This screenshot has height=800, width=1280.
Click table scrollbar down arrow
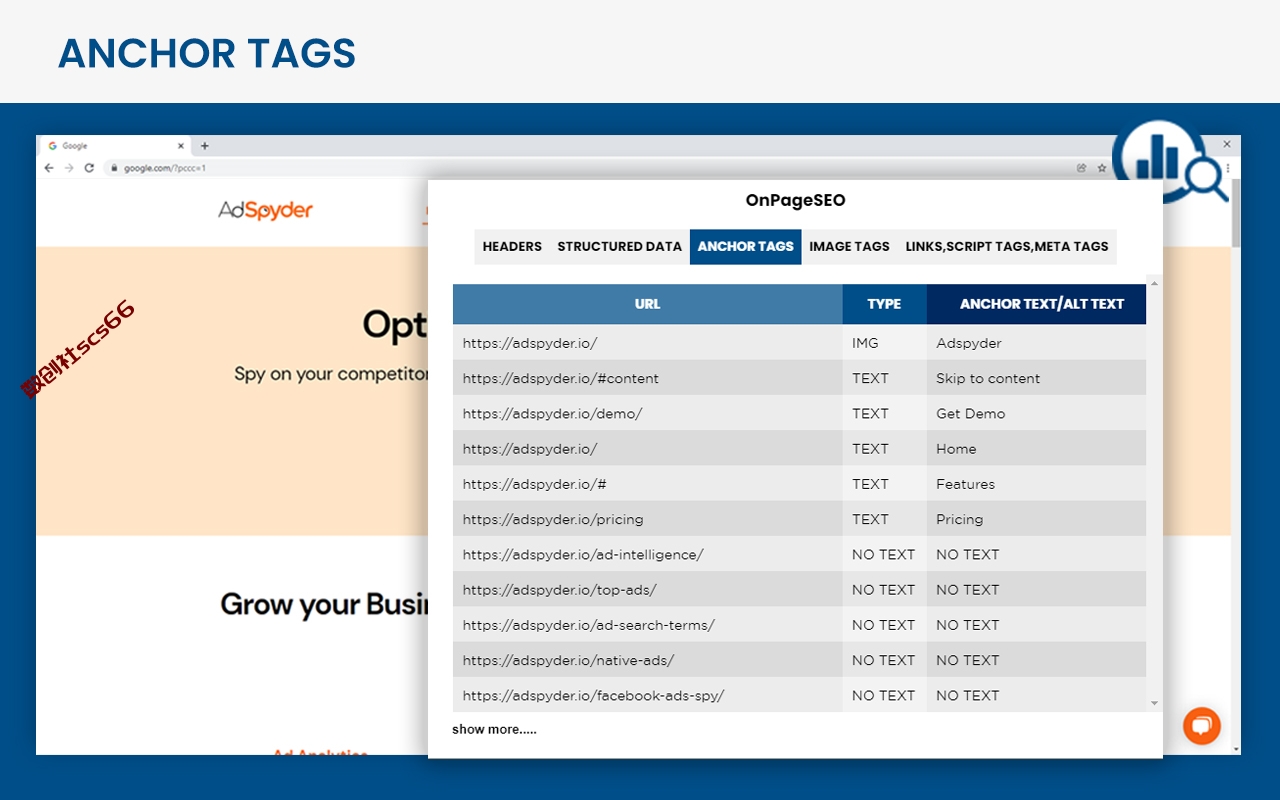point(1155,704)
